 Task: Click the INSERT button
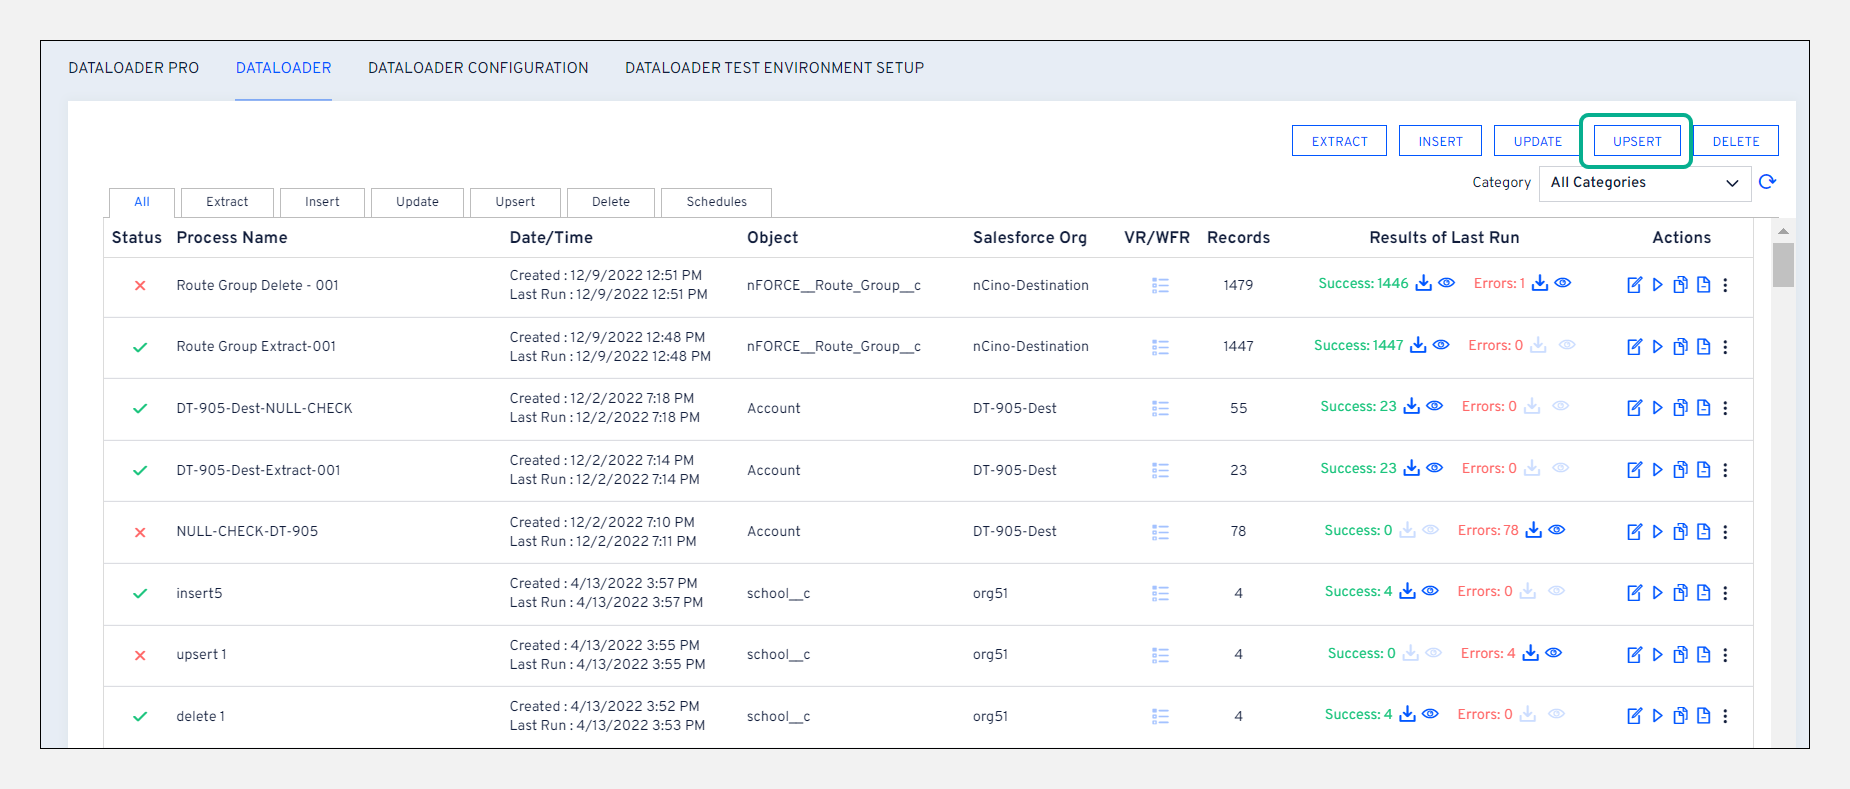pyautogui.click(x=1440, y=141)
